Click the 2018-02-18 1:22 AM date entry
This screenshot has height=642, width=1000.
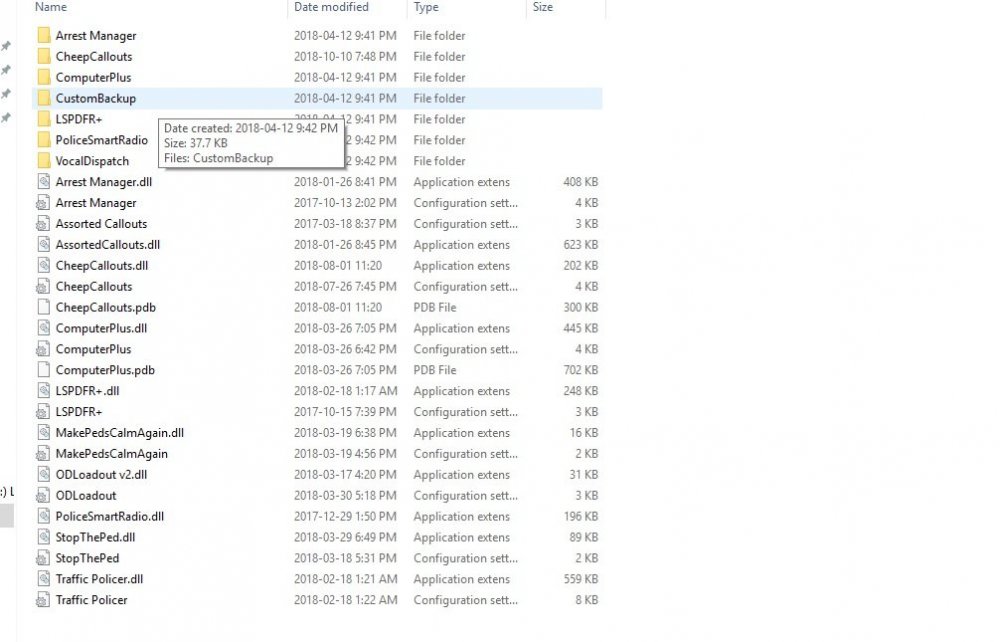tap(345, 600)
